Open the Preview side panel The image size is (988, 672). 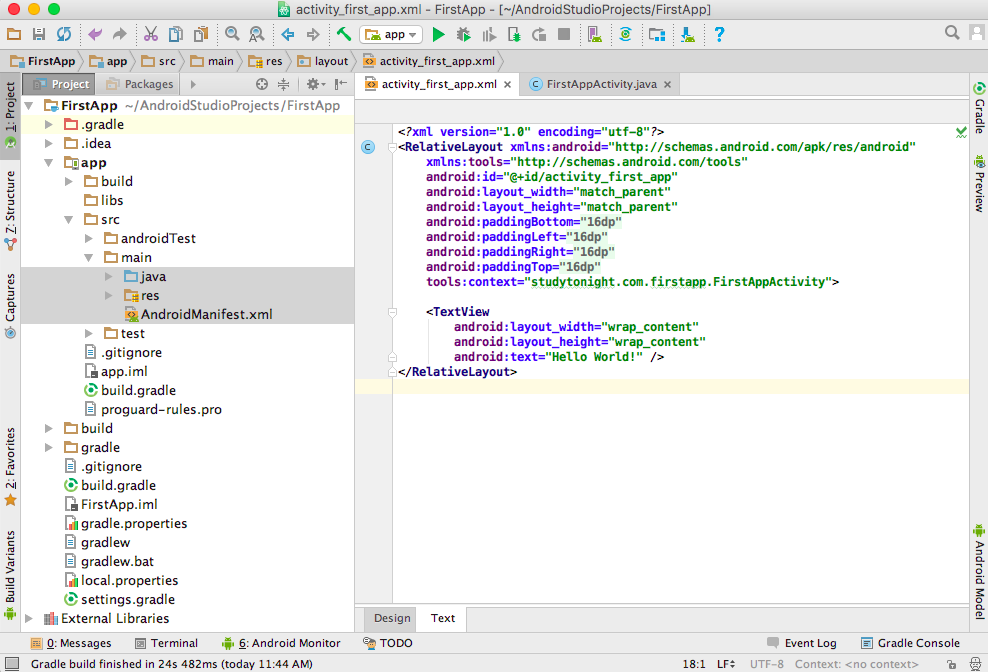pos(979,183)
